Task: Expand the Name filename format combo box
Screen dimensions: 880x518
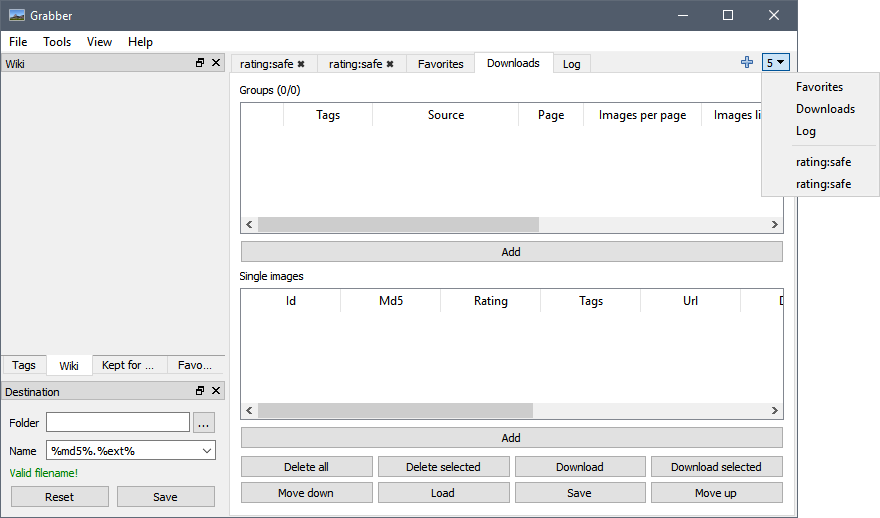Action: [x=207, y=451]
